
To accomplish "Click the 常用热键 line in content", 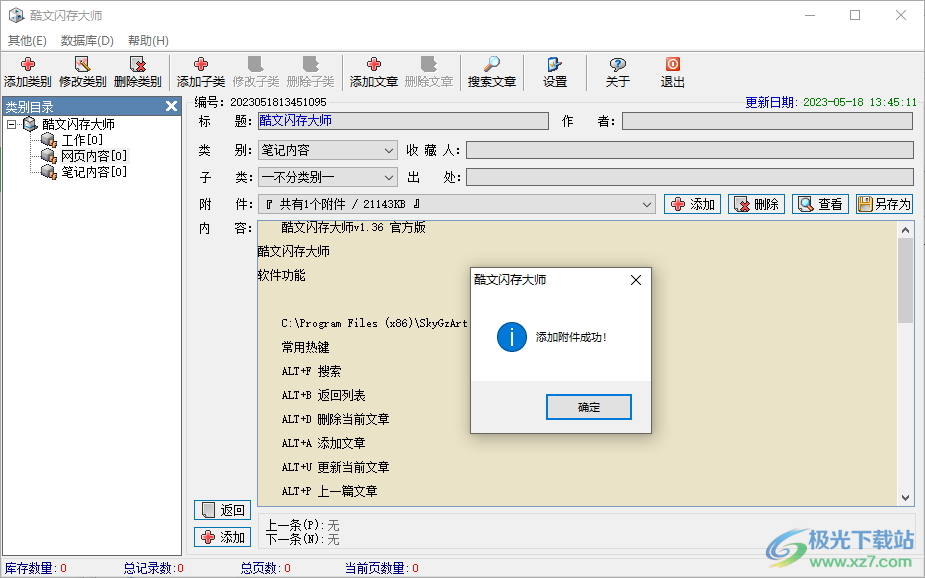I will tap(306, 347).
